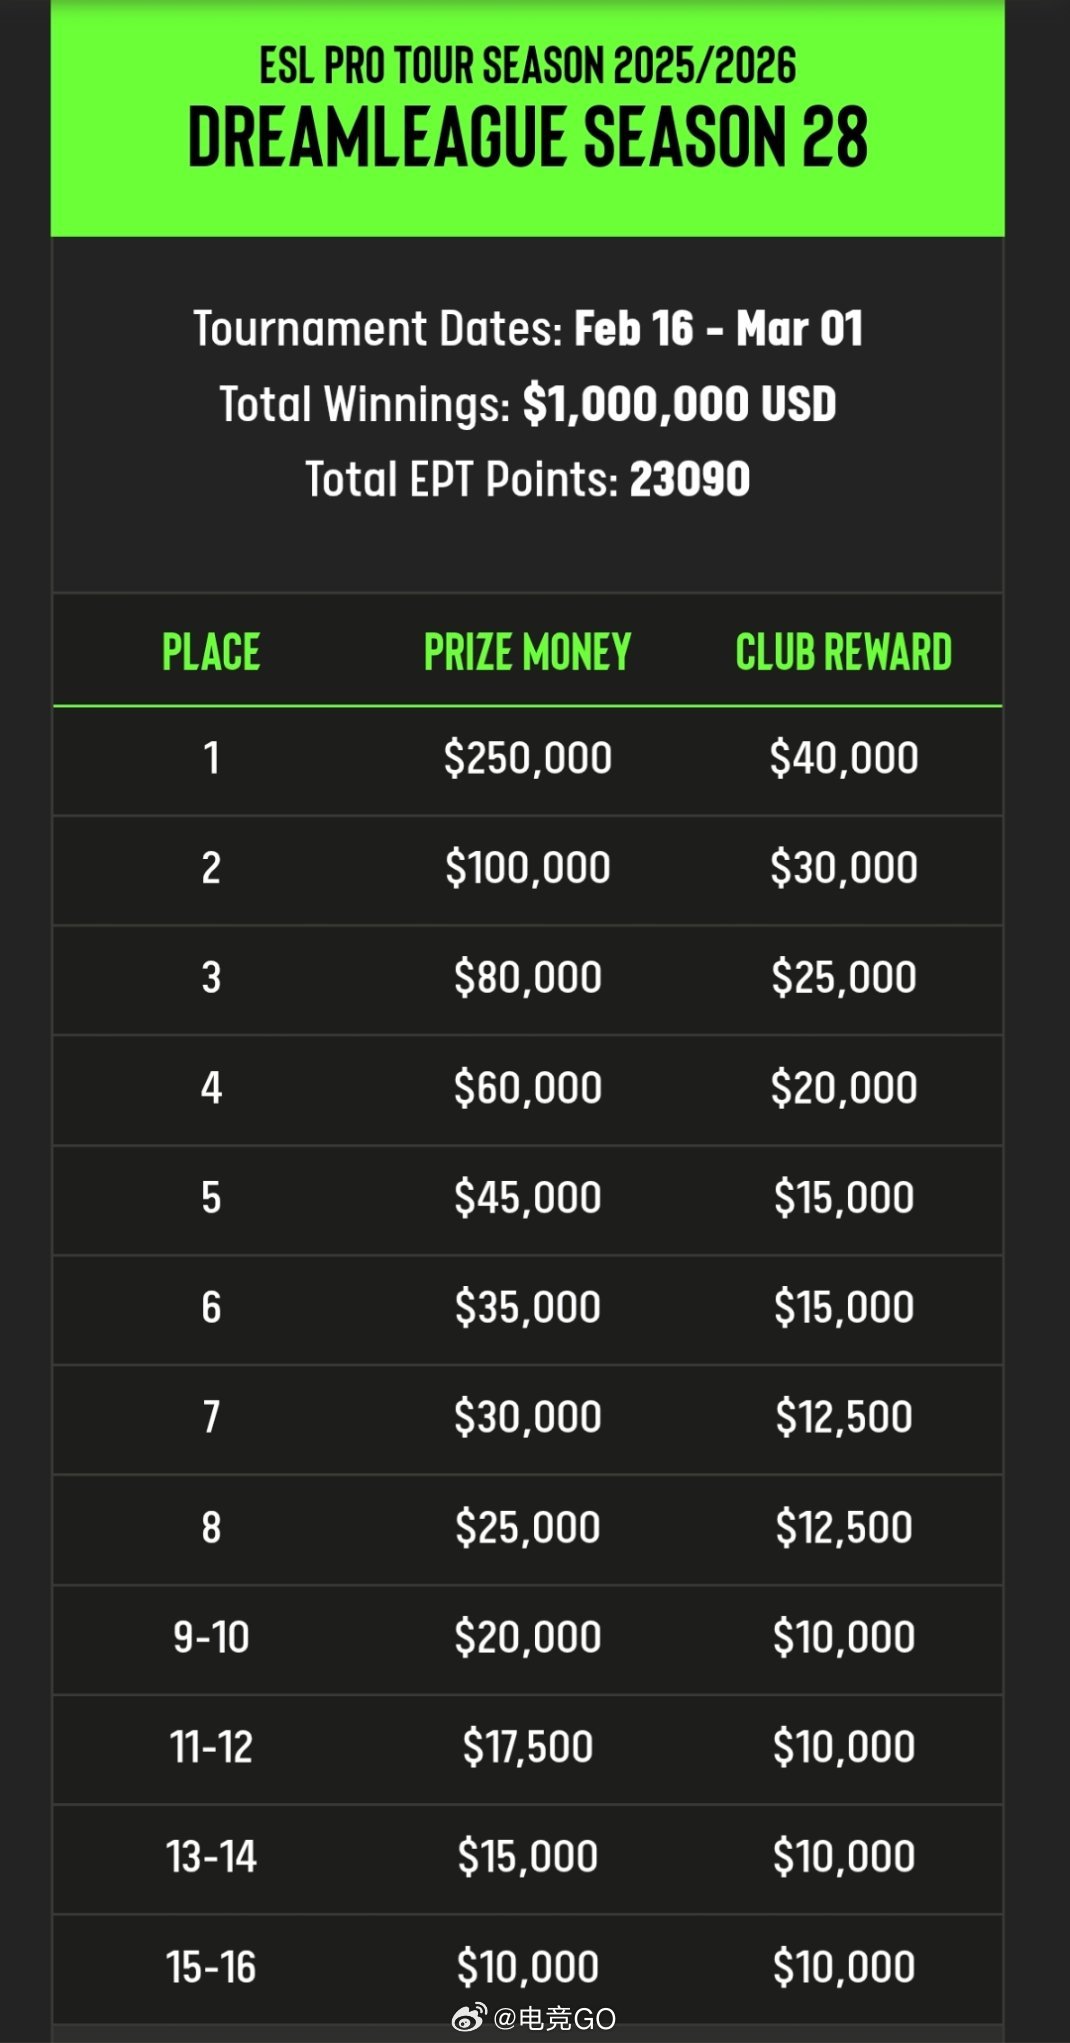The width and height of the screenshot is (1070, 2043).
Task: Click the $80,000 third place prize
Action: click(x=528, y=977)
